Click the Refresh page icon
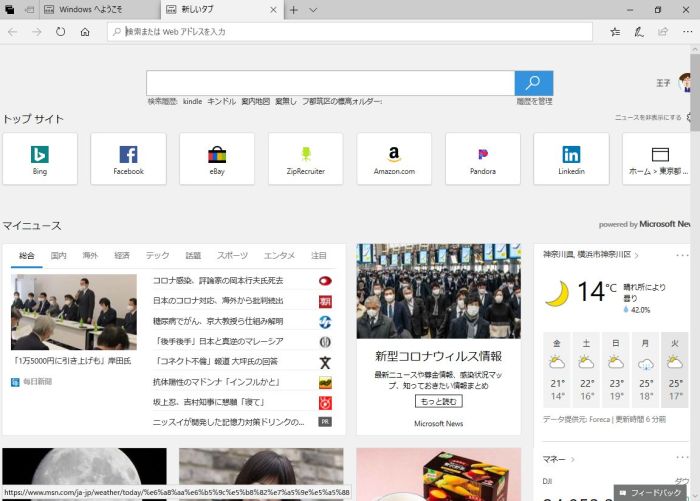The width and height of the screenshot is (700, 501). 61,32
